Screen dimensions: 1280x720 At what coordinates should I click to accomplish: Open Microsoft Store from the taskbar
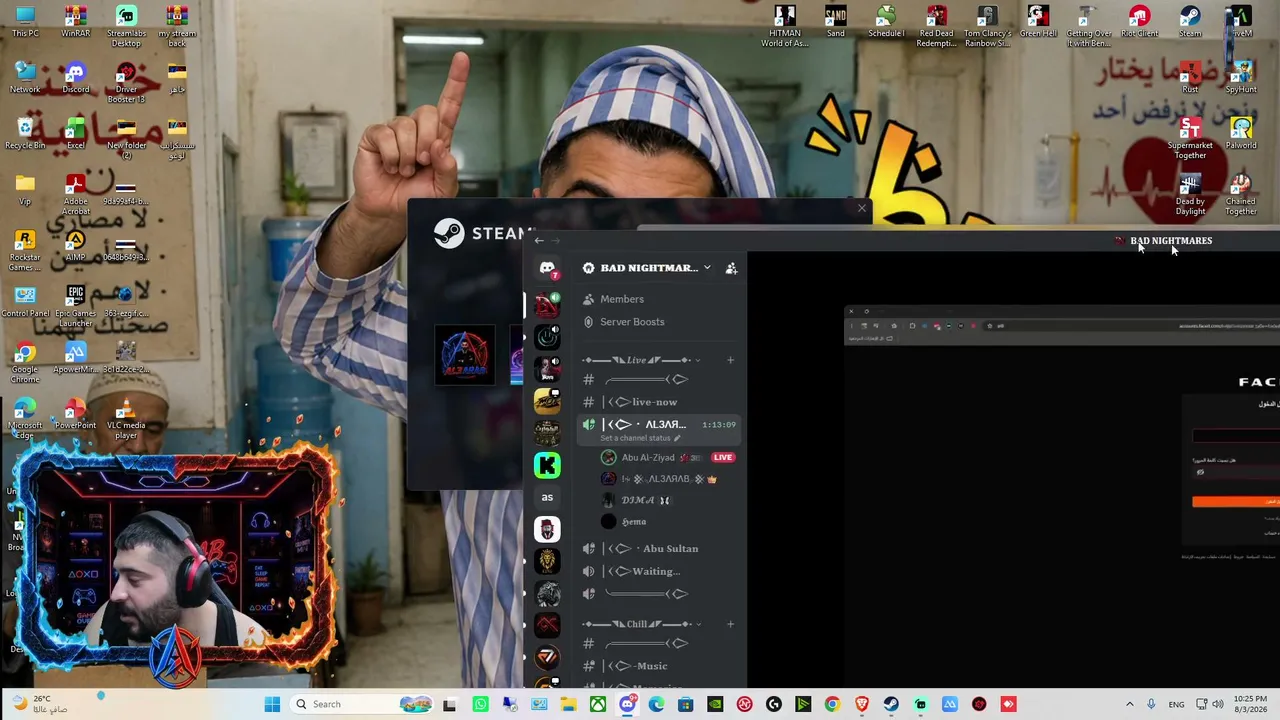click(x=685, y=704)
